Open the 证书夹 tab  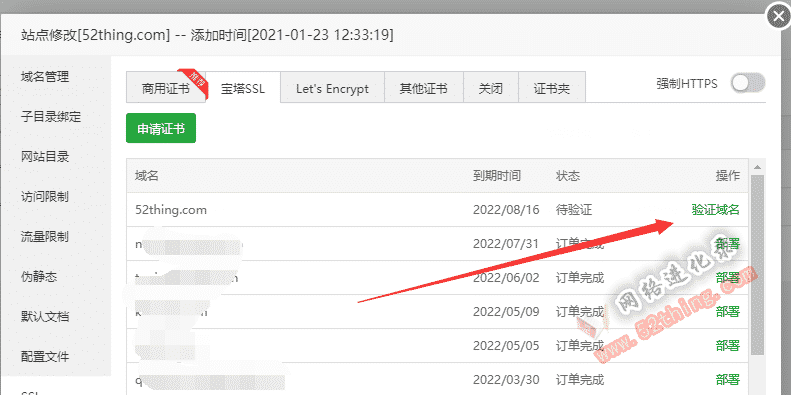552,89
